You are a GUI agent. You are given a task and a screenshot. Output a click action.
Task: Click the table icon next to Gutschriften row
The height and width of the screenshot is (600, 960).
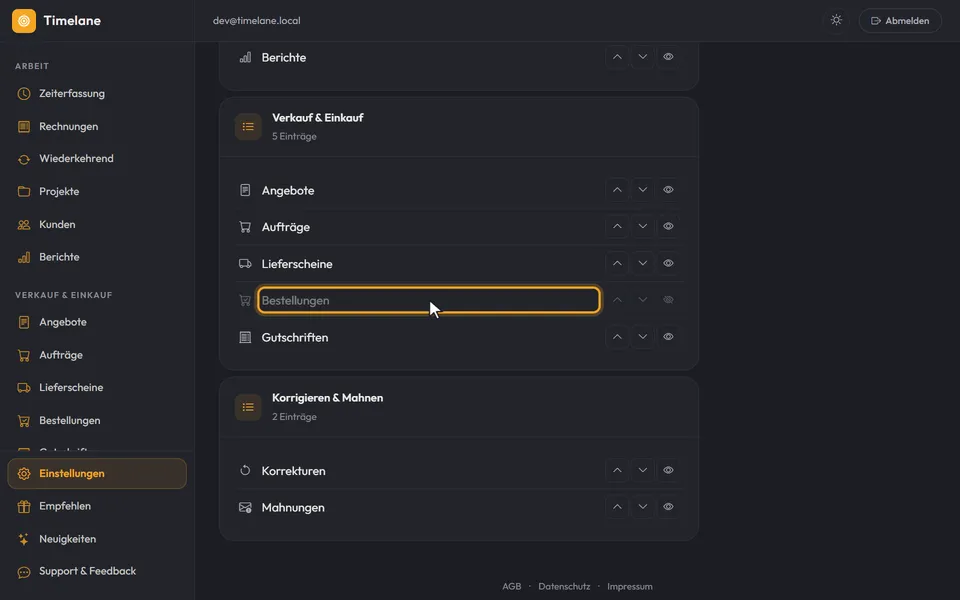coord(245,337)
